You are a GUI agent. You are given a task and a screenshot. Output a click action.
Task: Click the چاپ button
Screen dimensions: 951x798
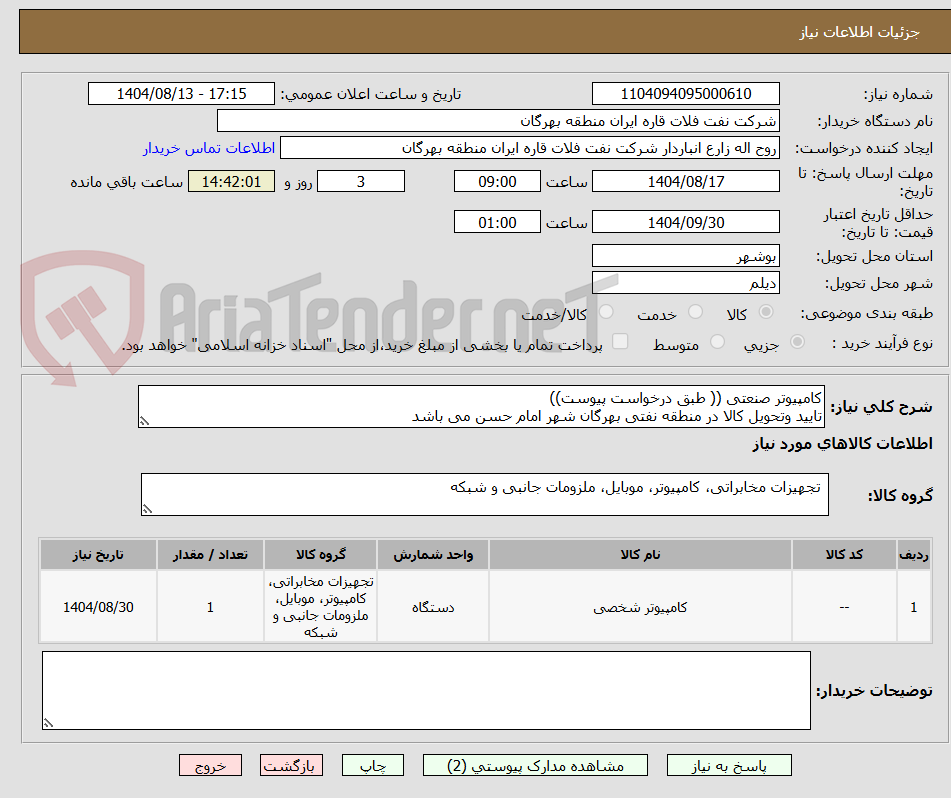[372, 765]
